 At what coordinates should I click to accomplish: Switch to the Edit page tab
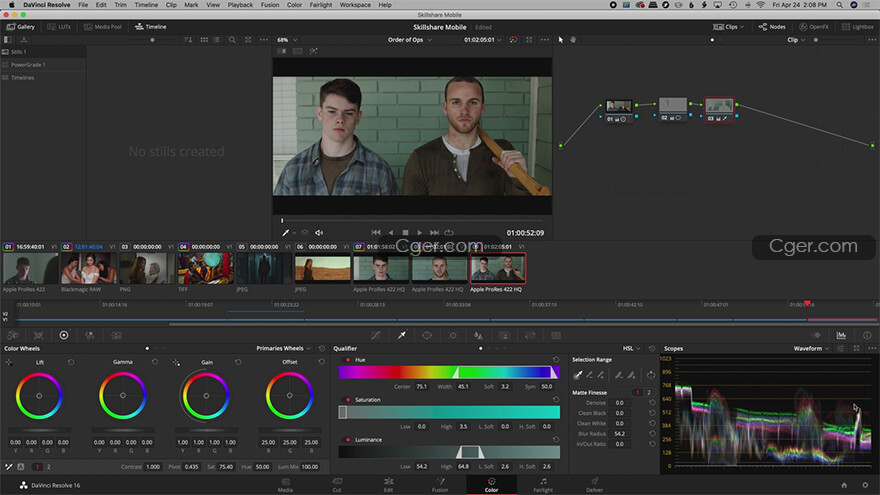tap(388, 485)
